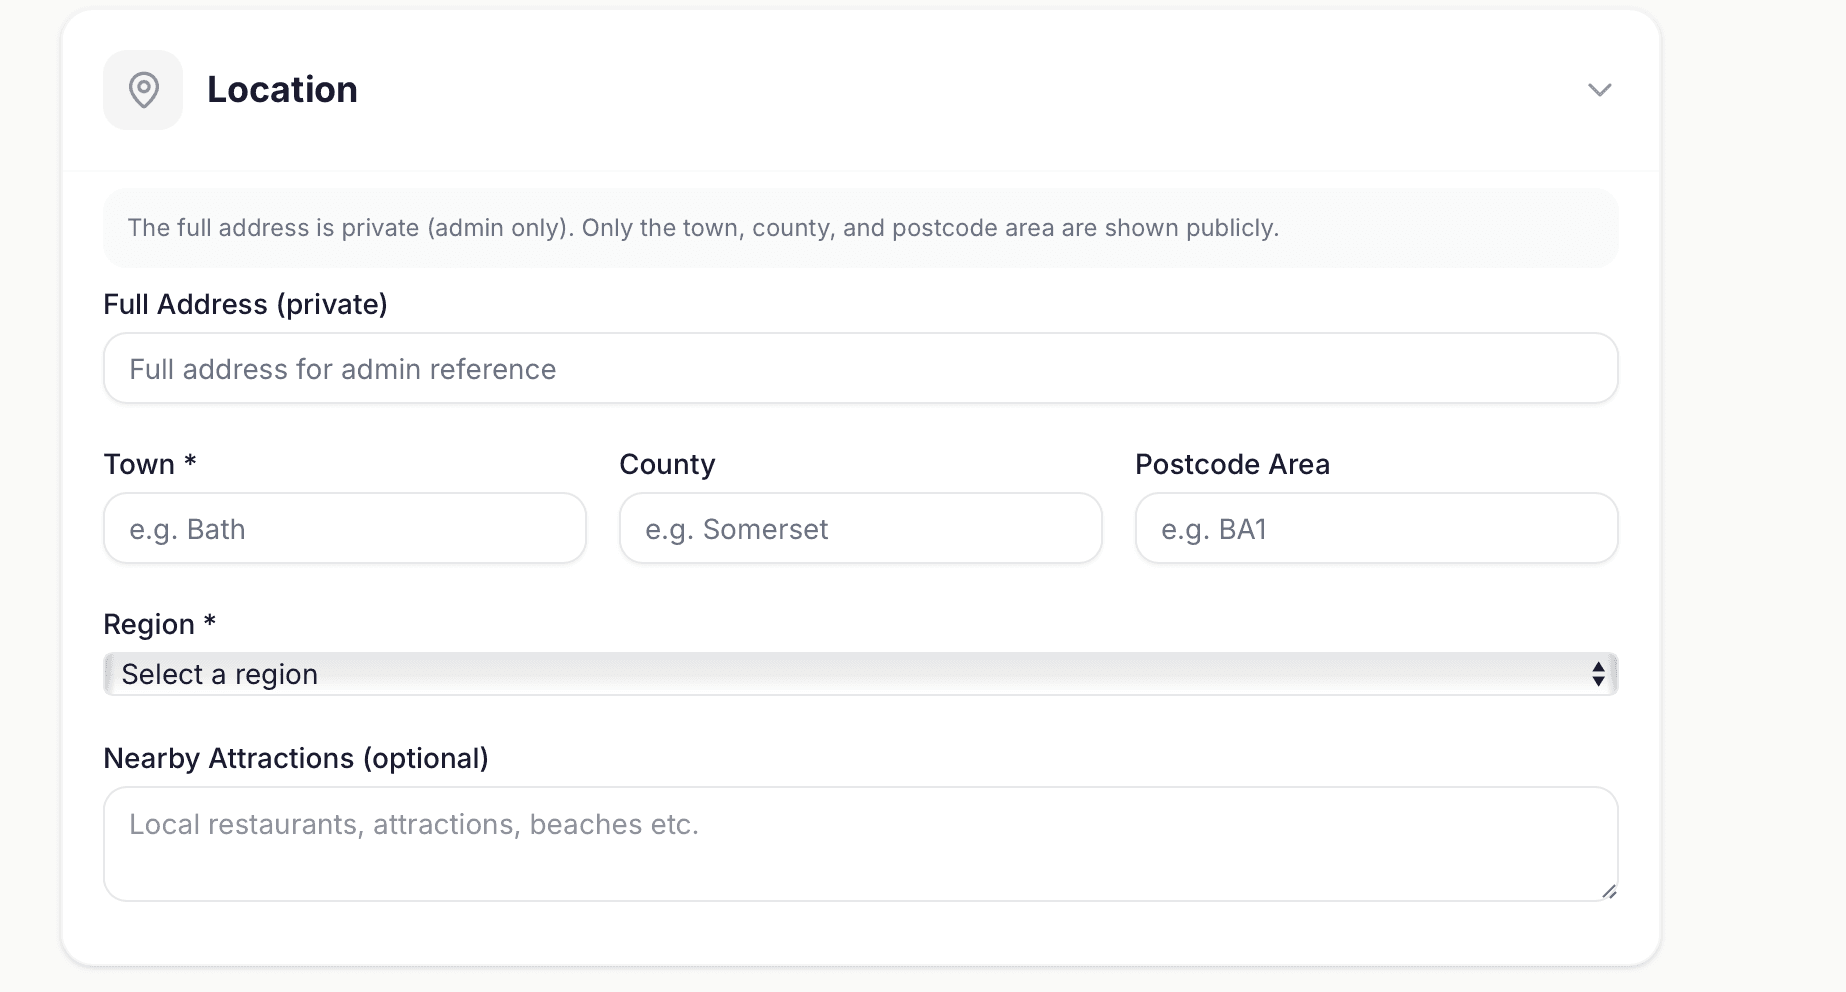This screenshot has width=1846, height=992.
Task: Click the Town field label
Action: [x=139, y=465]
